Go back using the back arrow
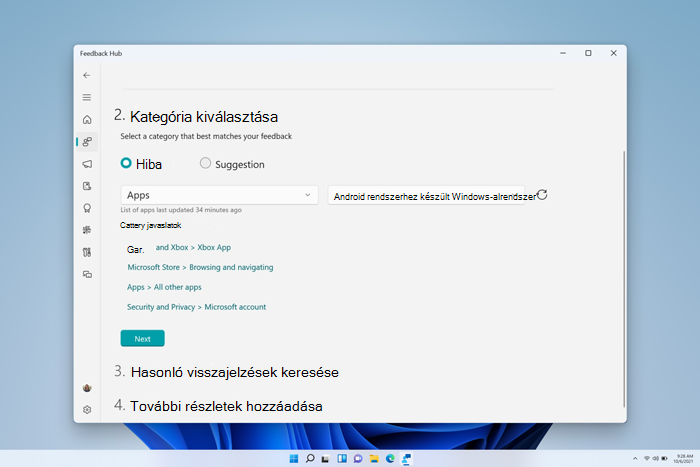700x467 pixels. point(87,75)
